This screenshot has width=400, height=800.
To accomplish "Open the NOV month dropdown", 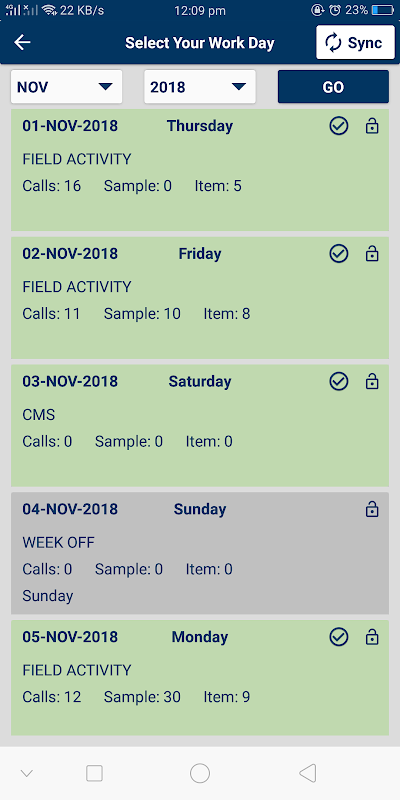I will coord(66,87).
